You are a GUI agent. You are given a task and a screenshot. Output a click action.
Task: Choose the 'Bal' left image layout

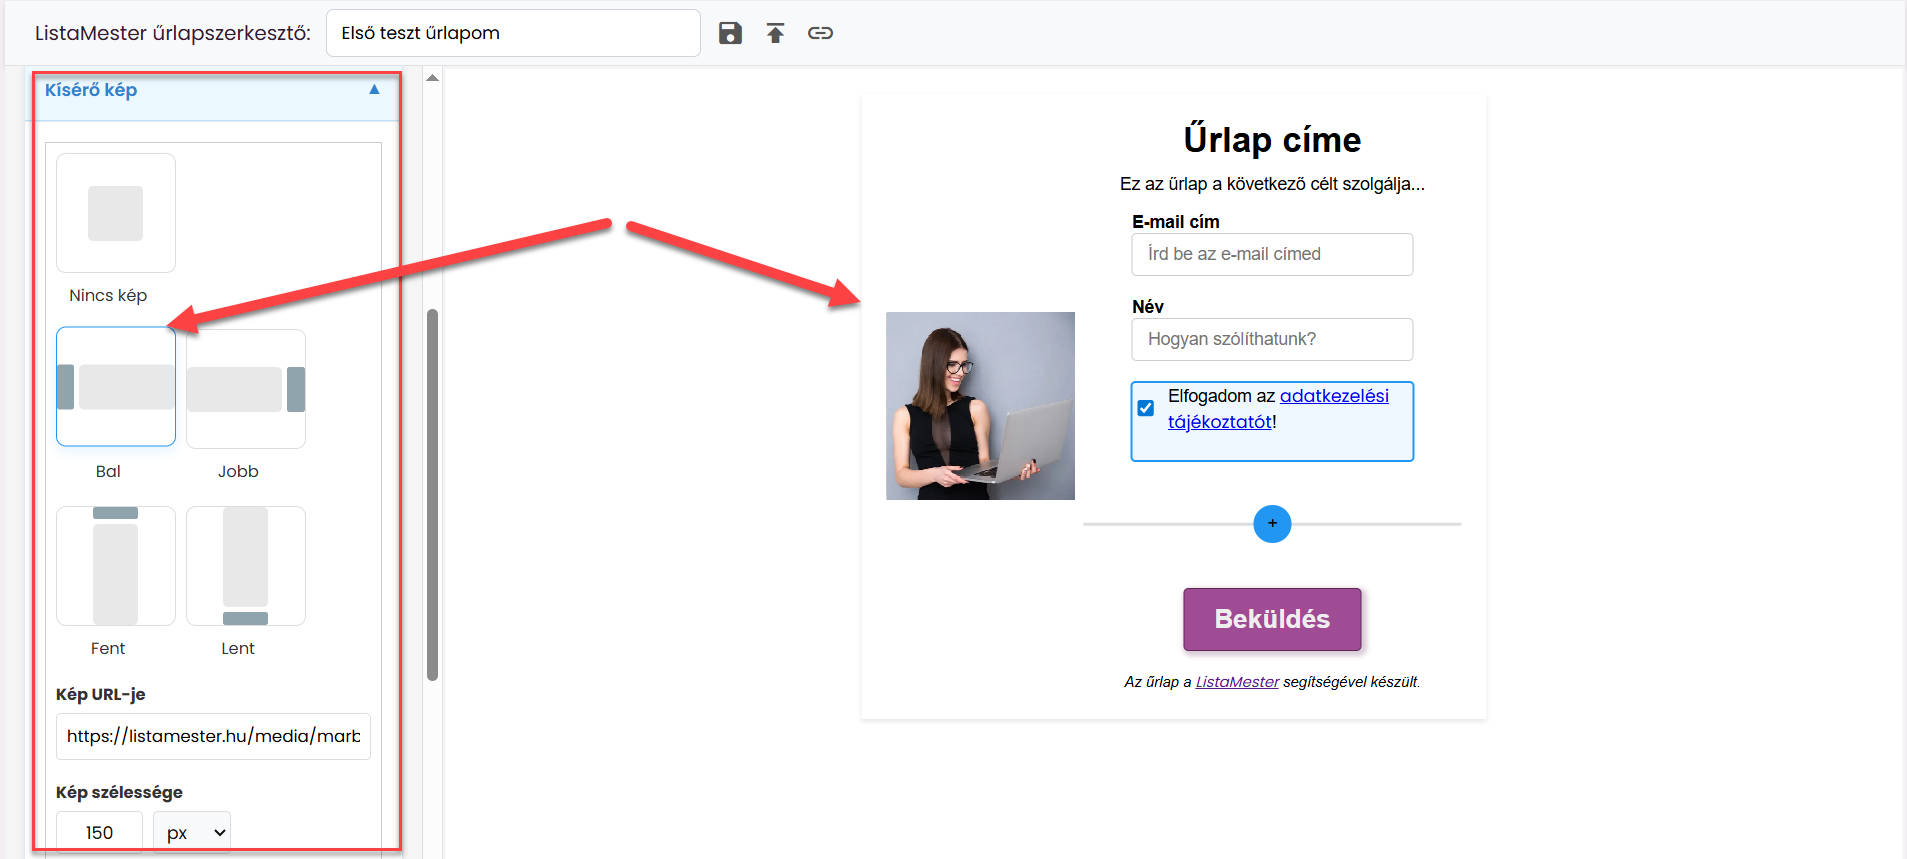[116, 387]
